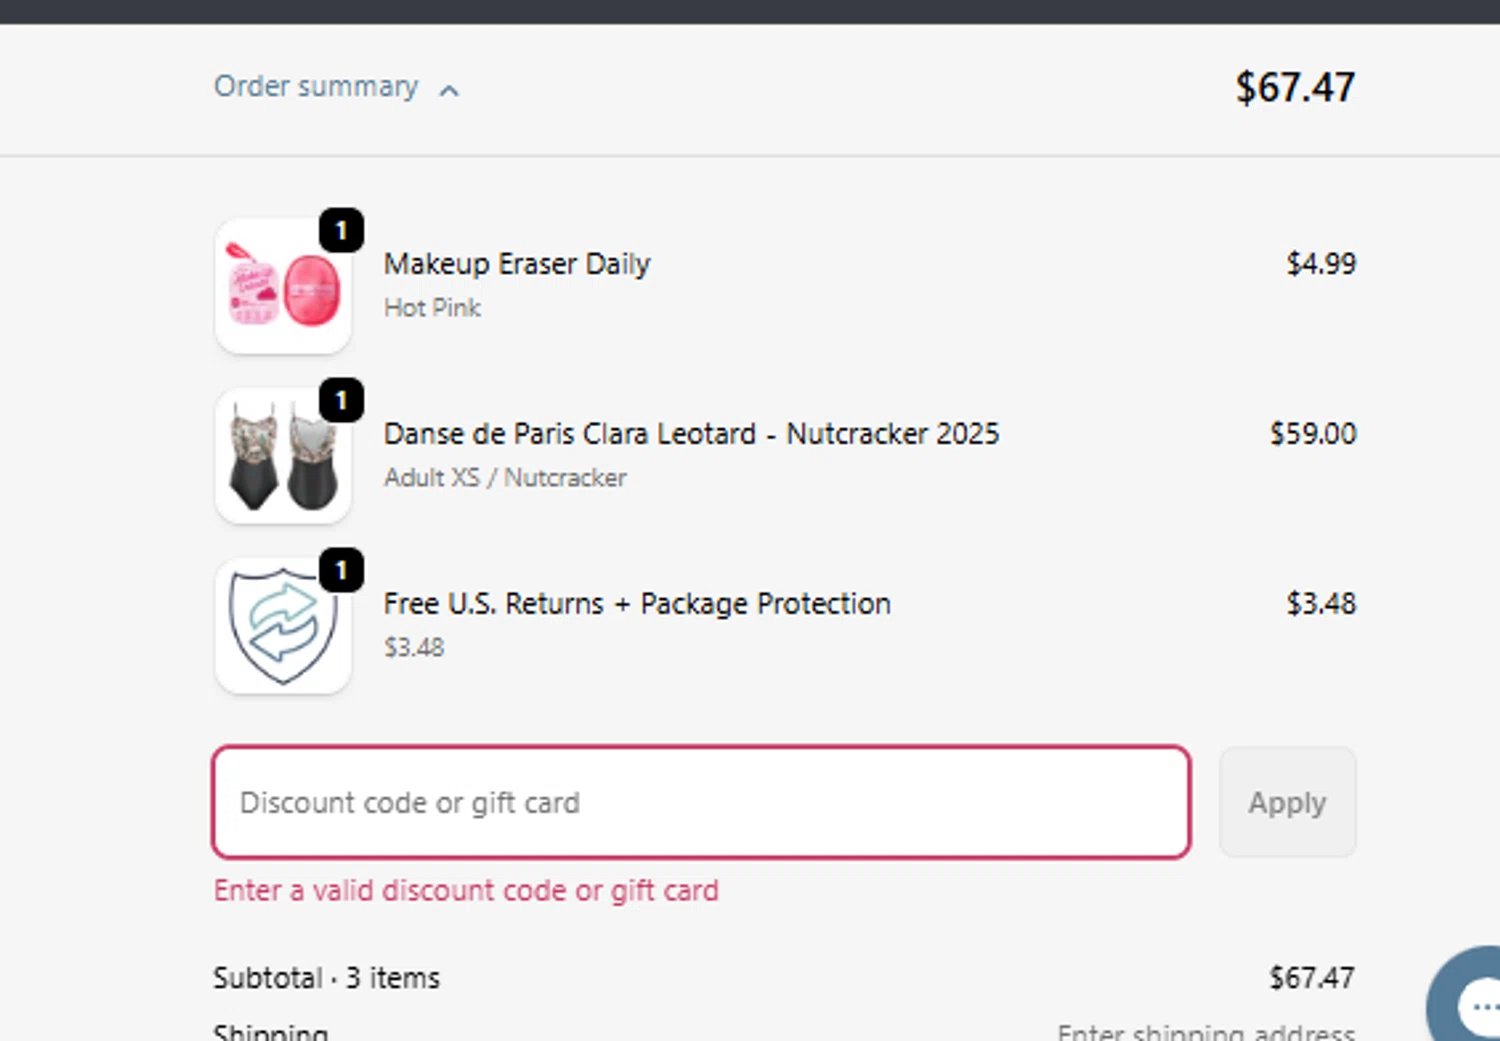1500x1041 pixels.
Task: Click the order total at top right
Action: (1295, 88)
